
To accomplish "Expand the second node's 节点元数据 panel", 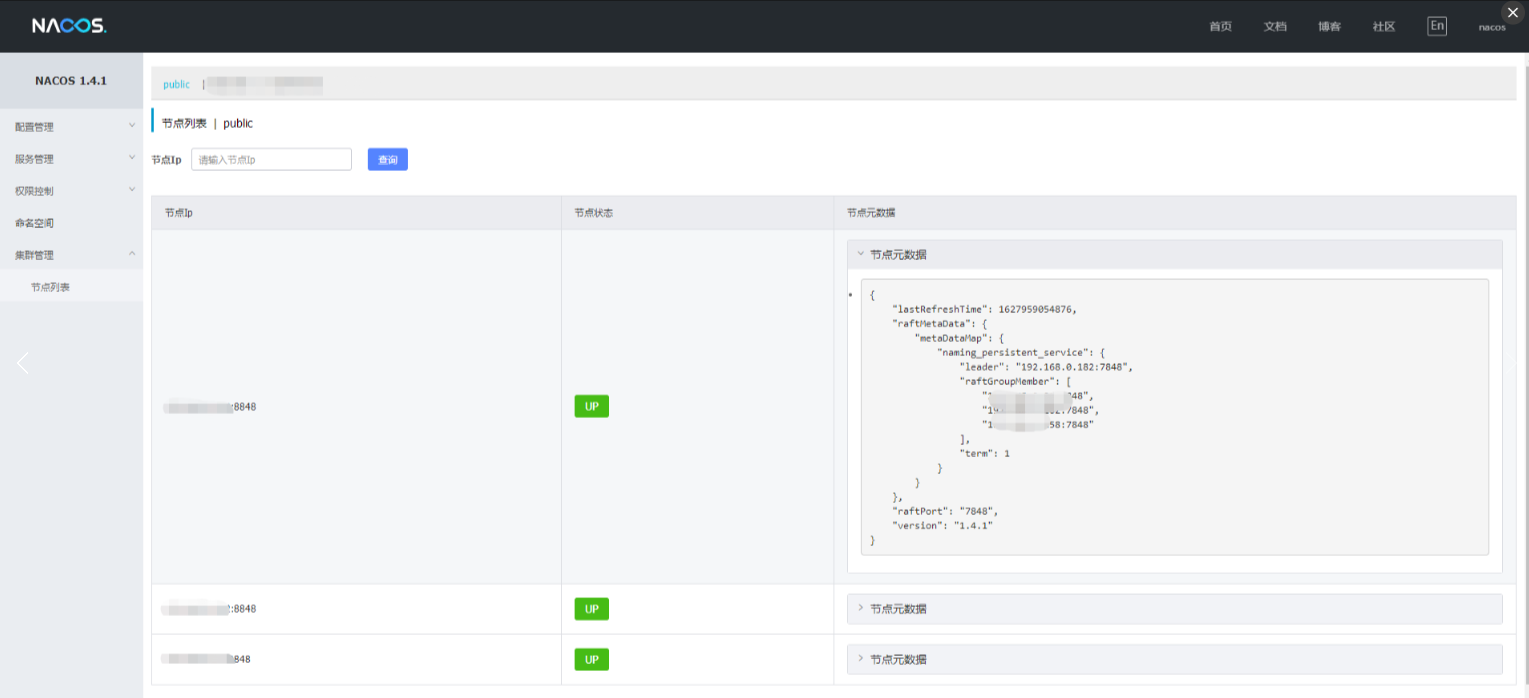I will 1174,609.
